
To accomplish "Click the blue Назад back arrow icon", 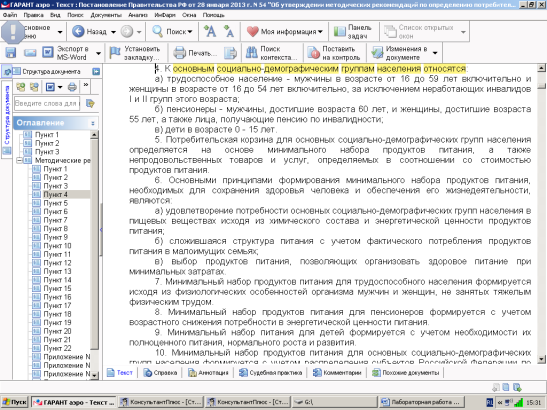I will click(x=78, y=31).
